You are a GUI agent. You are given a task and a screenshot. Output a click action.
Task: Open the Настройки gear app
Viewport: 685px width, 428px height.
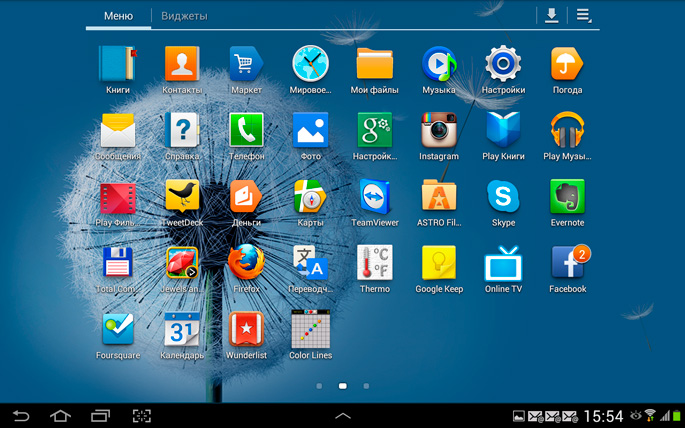[503, 64]
